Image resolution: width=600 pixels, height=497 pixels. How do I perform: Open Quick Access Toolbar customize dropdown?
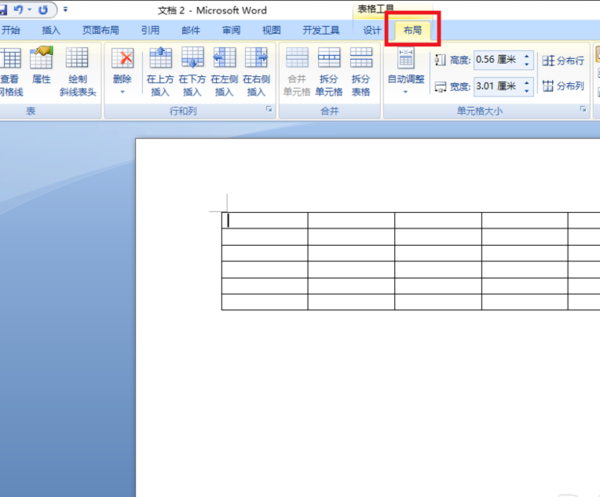(x=65, y=9)
